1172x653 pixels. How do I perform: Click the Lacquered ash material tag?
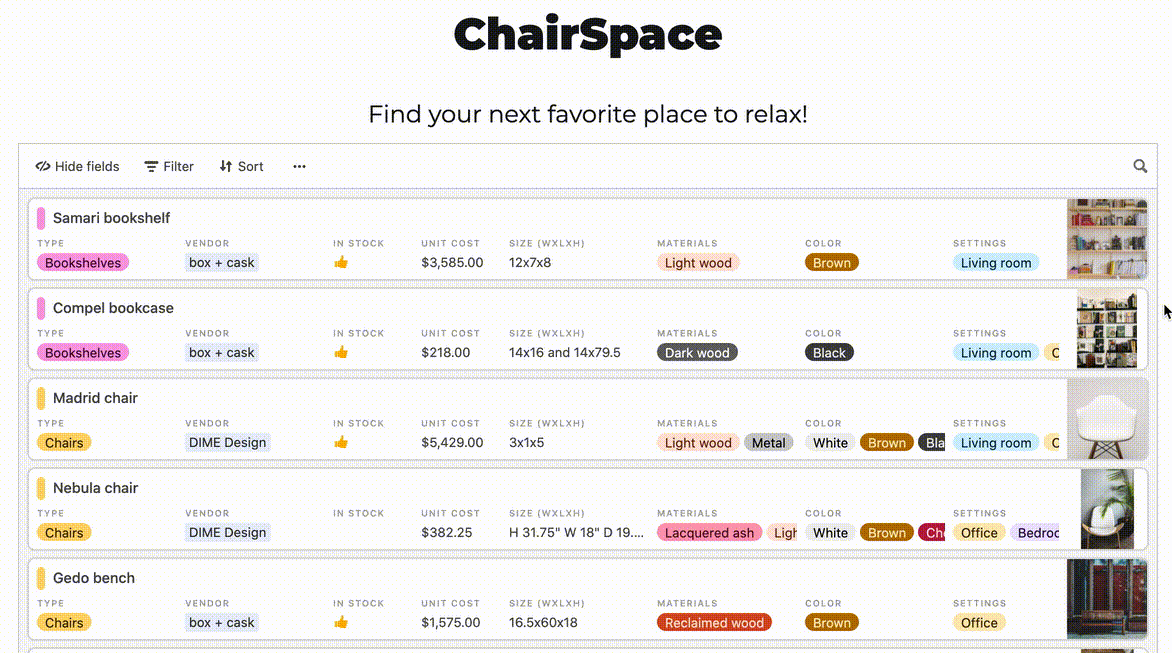tap(709, 533)
